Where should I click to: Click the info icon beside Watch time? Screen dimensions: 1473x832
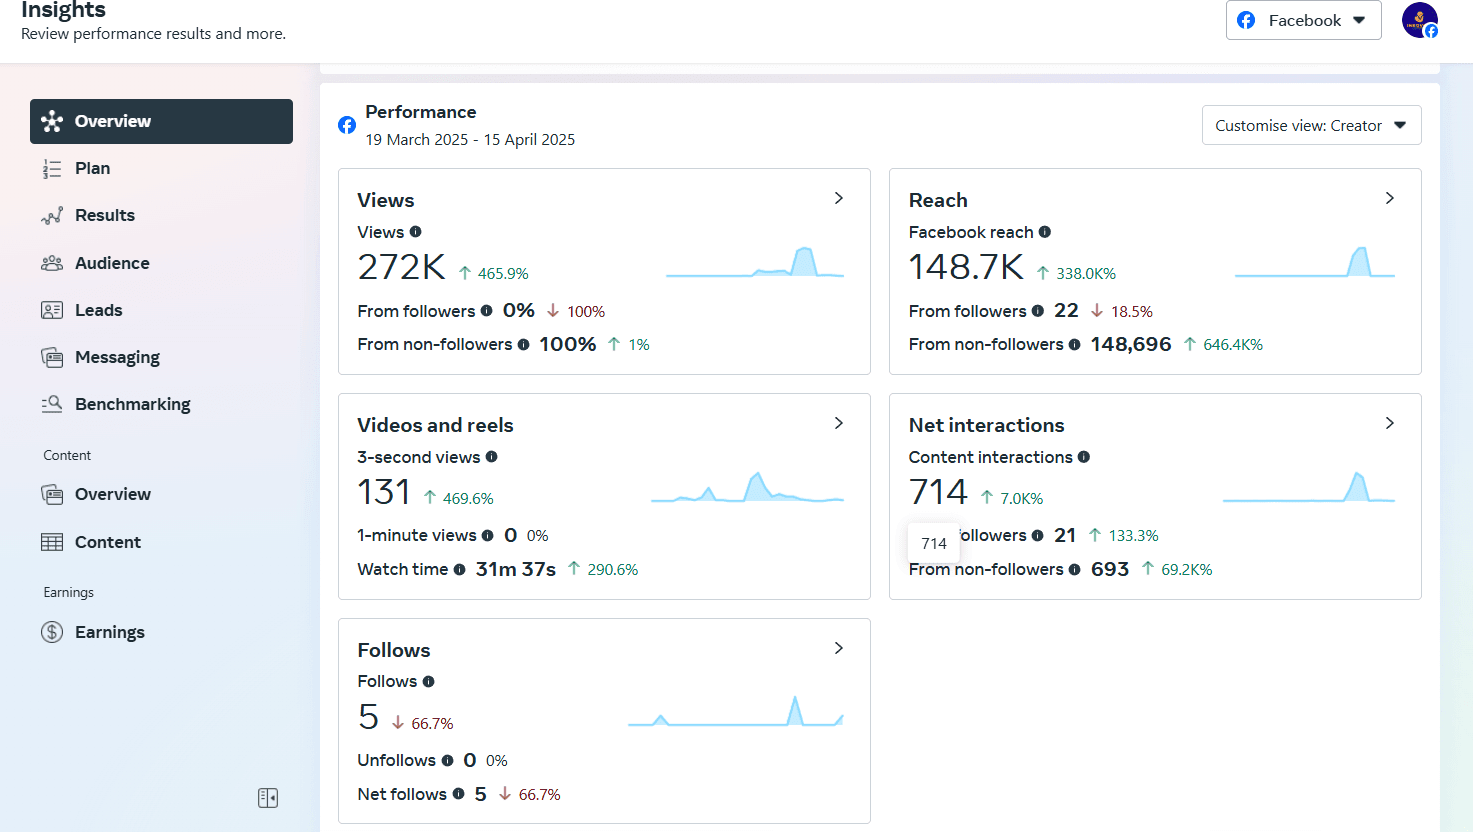coord(460,569)
